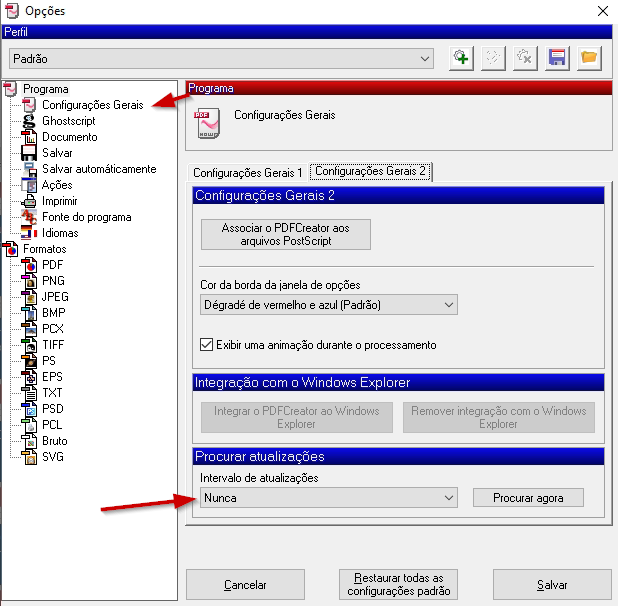Image resolution: width=618 pixels, height=606 pixels.
Task: Click the delete profile icon
Action: (525, 59)
